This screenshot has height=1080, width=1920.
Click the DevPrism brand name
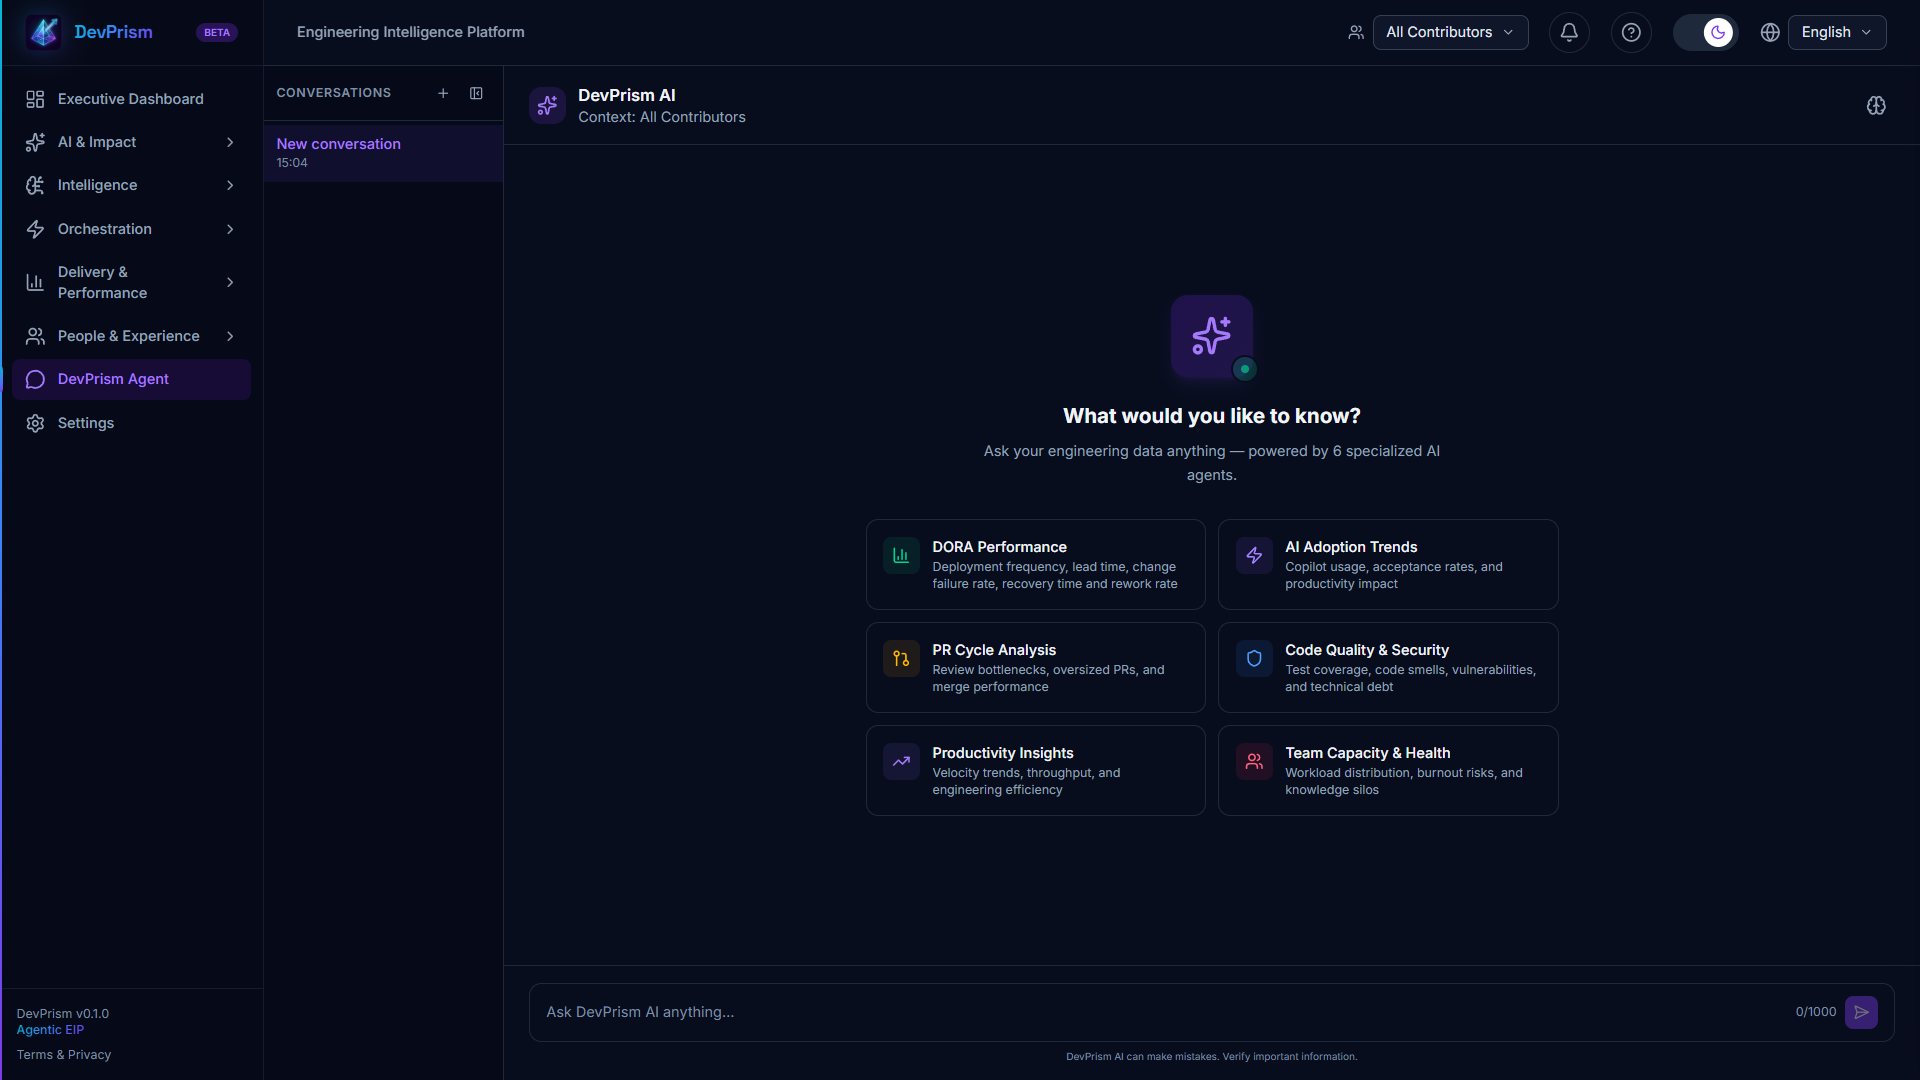click(x=113, y=32)
